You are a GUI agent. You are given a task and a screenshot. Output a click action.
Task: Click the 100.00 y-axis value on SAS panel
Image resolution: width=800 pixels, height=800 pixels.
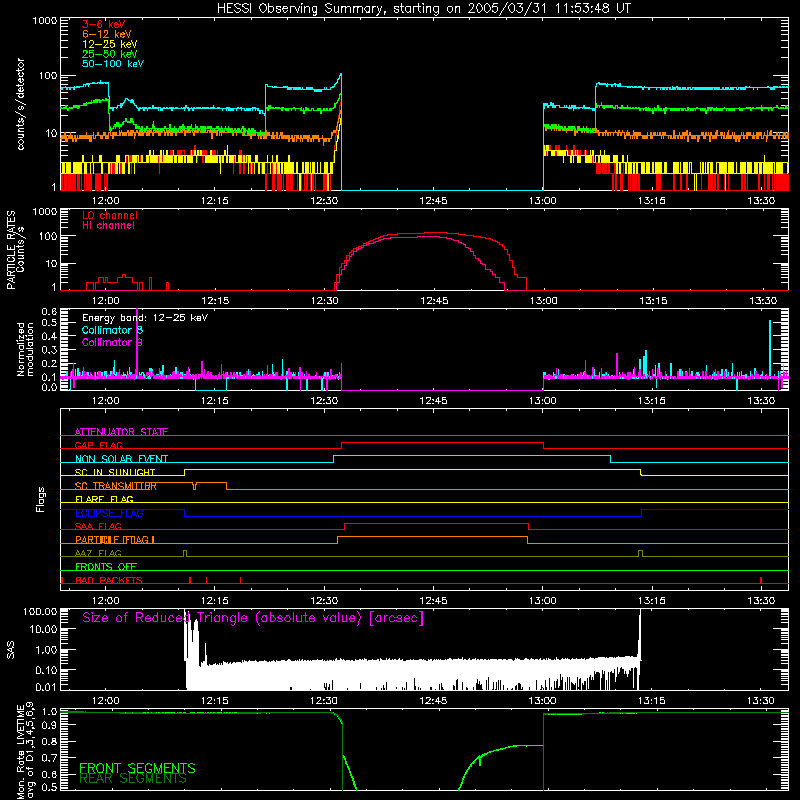point(40,611)
